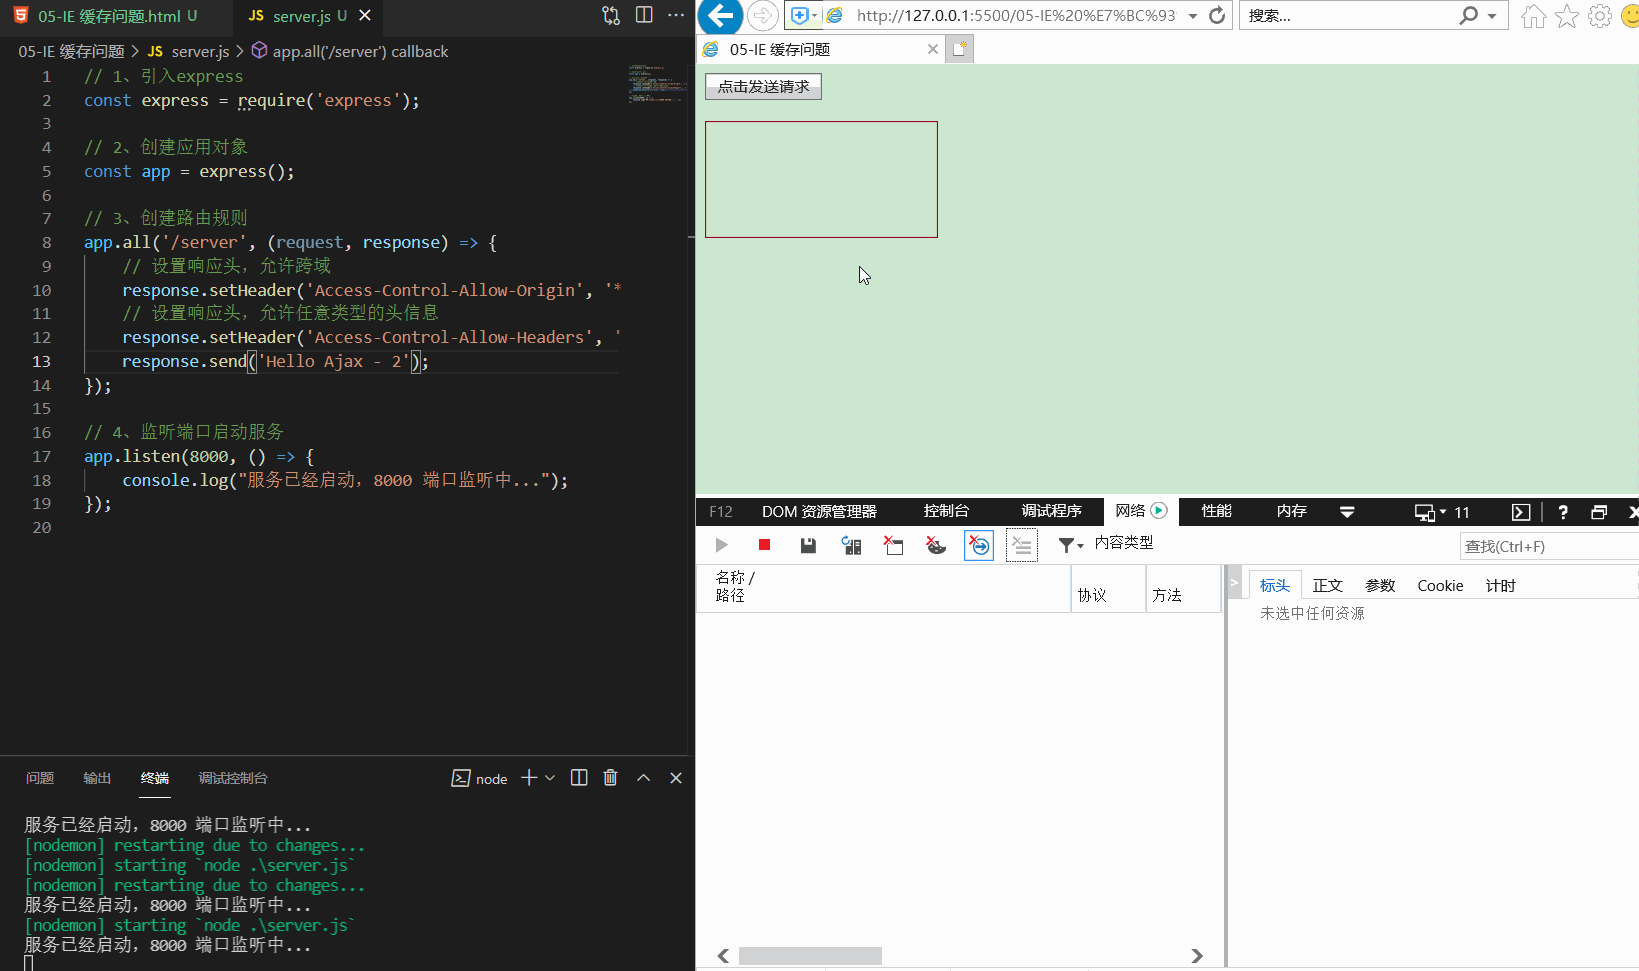Click the IE forward navigation arrow
The image size is (1639, 971).
[x=762, y=16]
